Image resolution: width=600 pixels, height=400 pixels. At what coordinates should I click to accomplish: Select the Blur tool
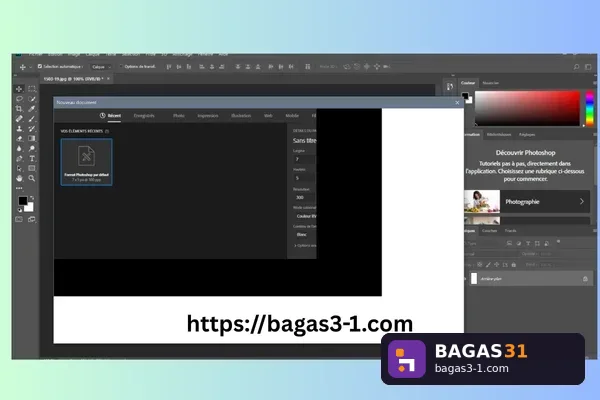click(x=19, y=149)
